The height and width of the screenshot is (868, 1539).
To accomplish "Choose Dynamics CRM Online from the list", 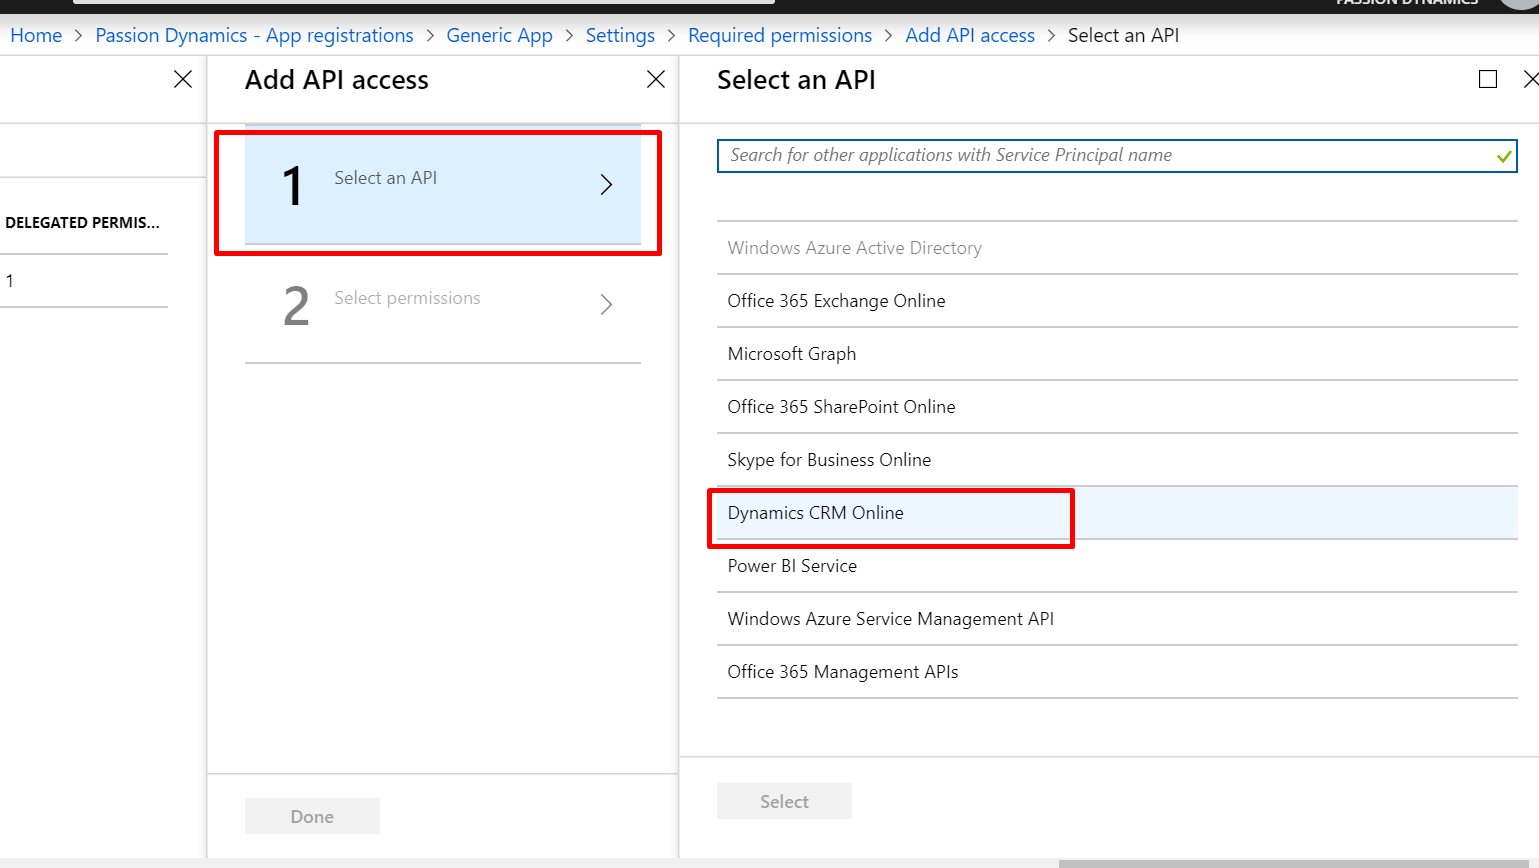I will tap(816, 513).
